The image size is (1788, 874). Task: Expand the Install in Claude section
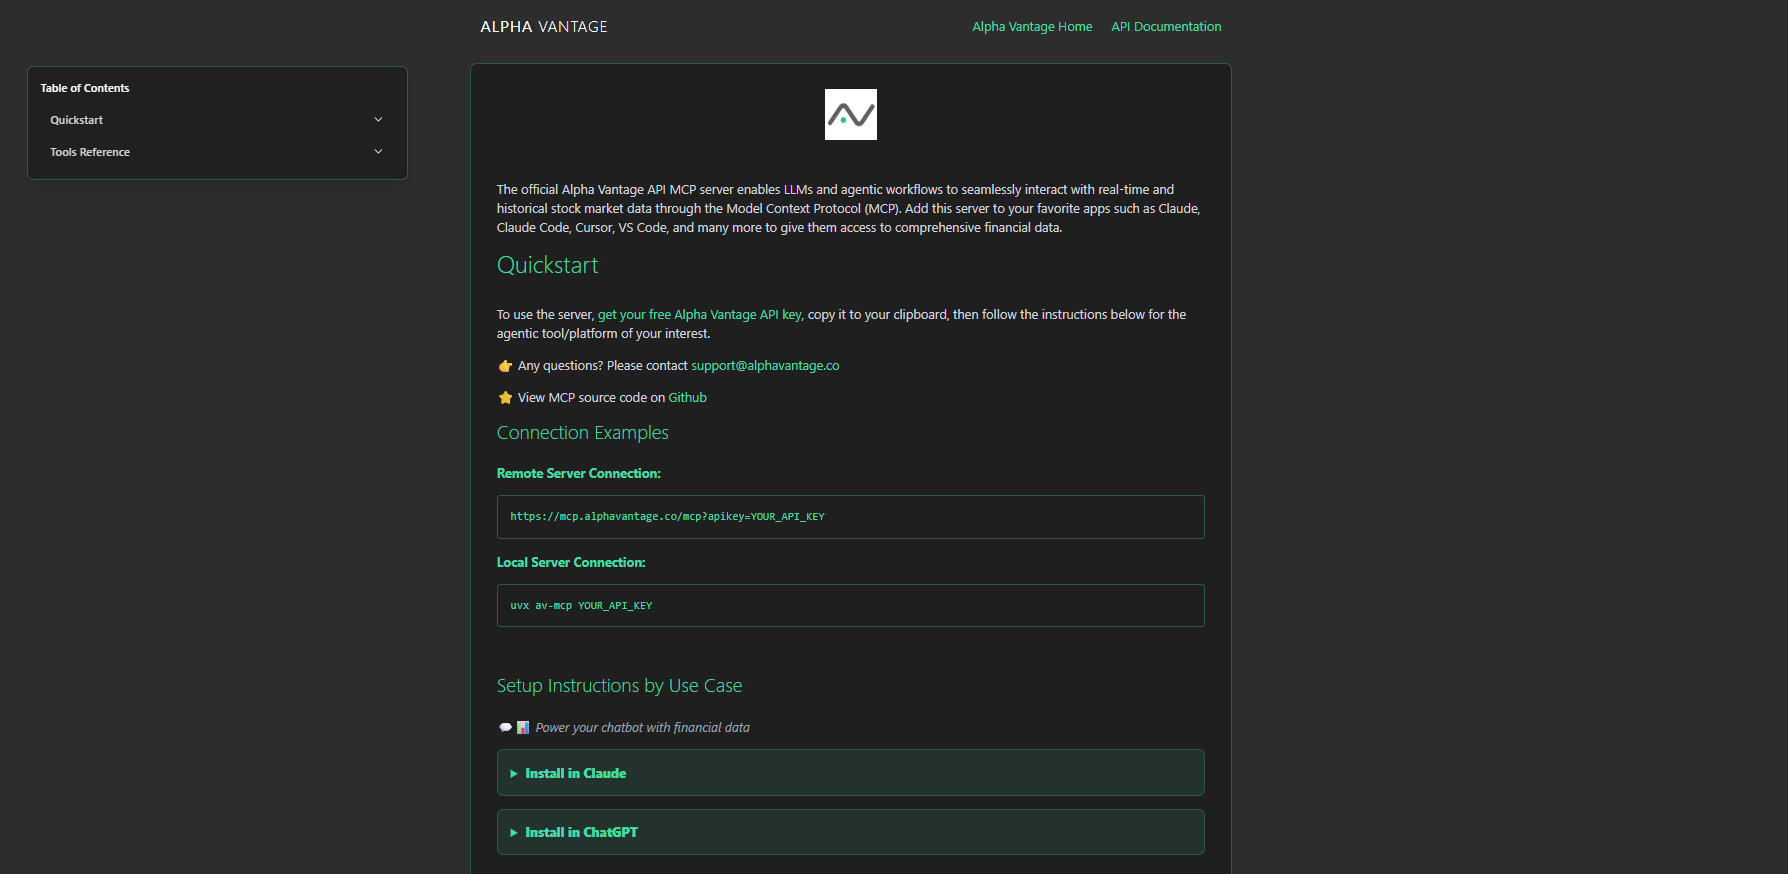tap(851, 773)
